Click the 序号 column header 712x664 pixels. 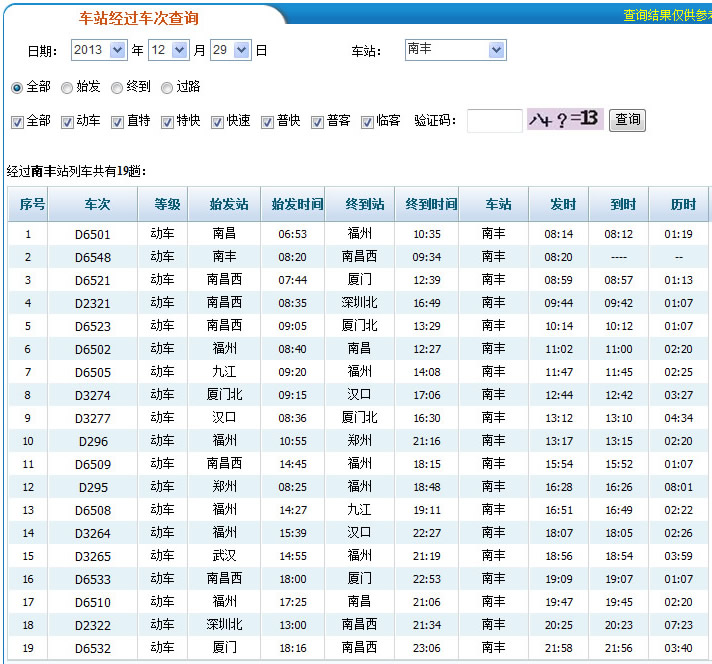[x=28, y=204]
